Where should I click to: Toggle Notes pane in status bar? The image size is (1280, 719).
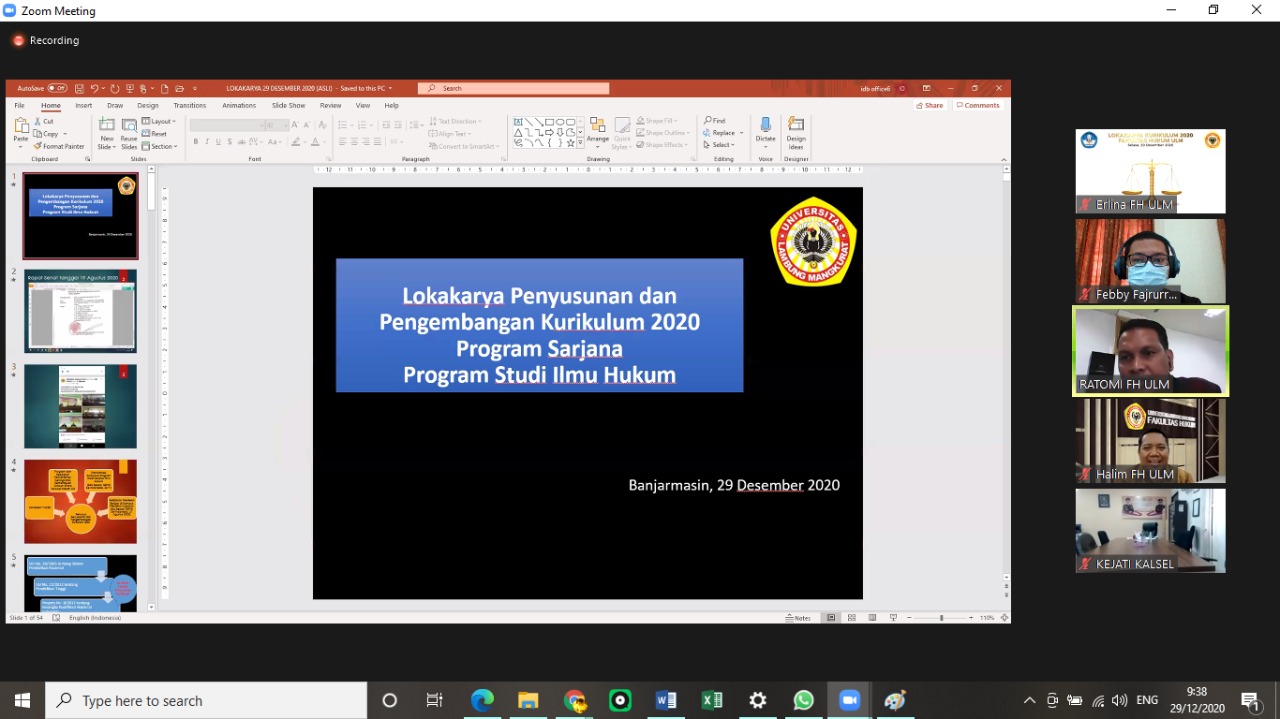(799, 618)
